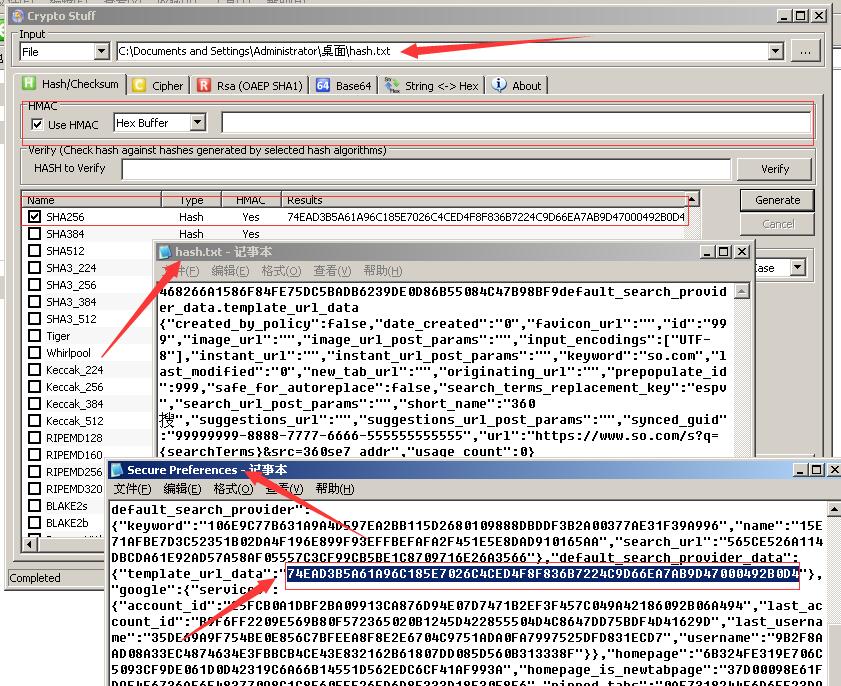Check the Keccak_256 algorithm checkbox
This screenshot has height=686, width=841.
(x=35, y=387)
